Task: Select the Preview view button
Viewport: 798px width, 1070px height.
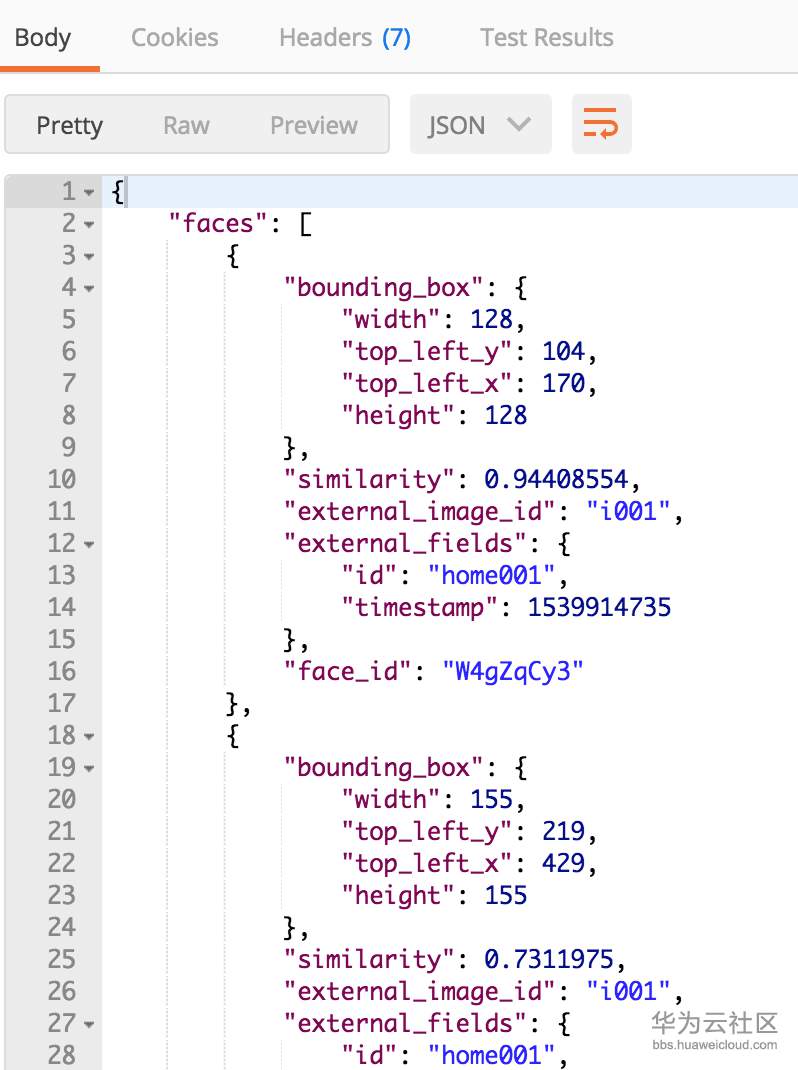Action: click(313, 125)
